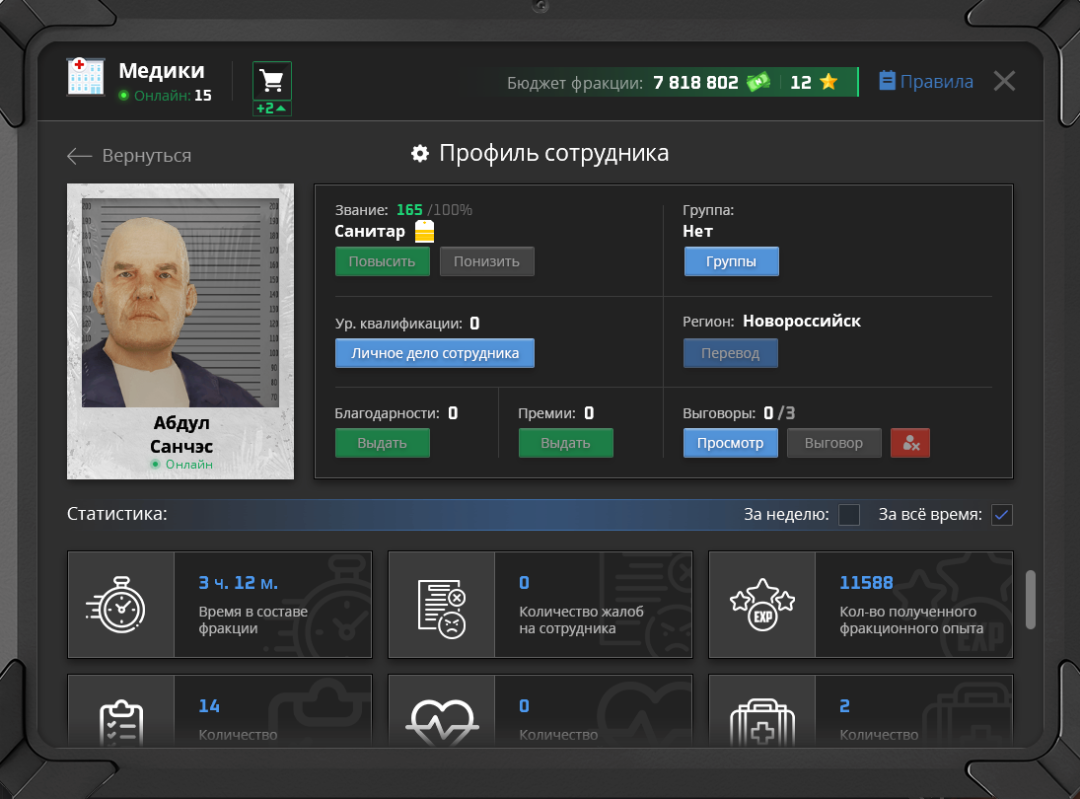Click the red remove-employee icon button
Screen dimensions: 1080x799
910,443
